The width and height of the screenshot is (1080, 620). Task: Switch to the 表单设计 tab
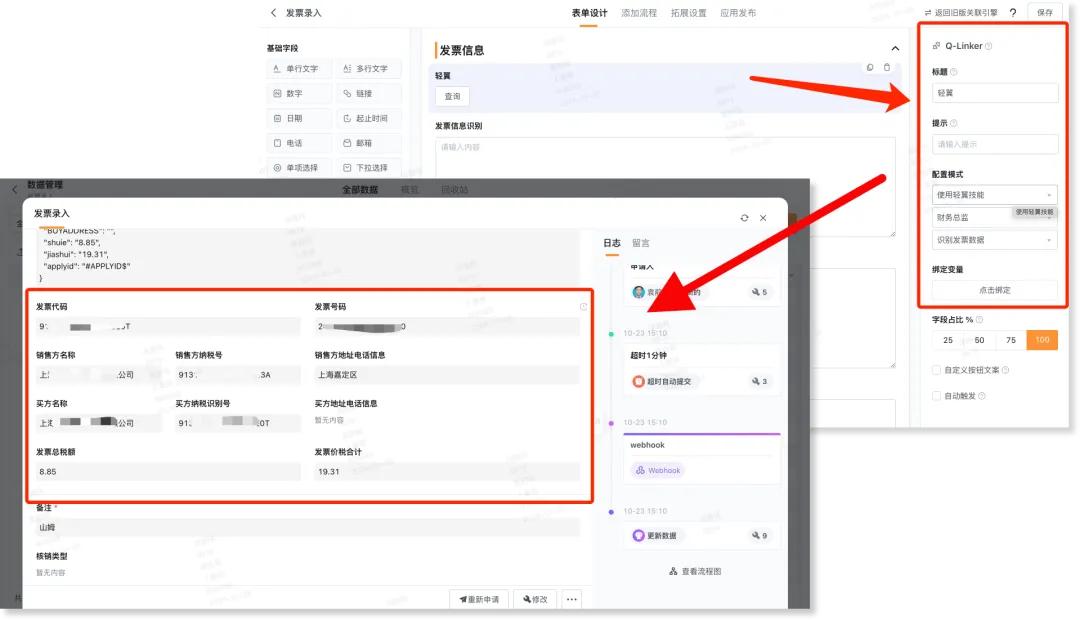[x=589, y=13]
